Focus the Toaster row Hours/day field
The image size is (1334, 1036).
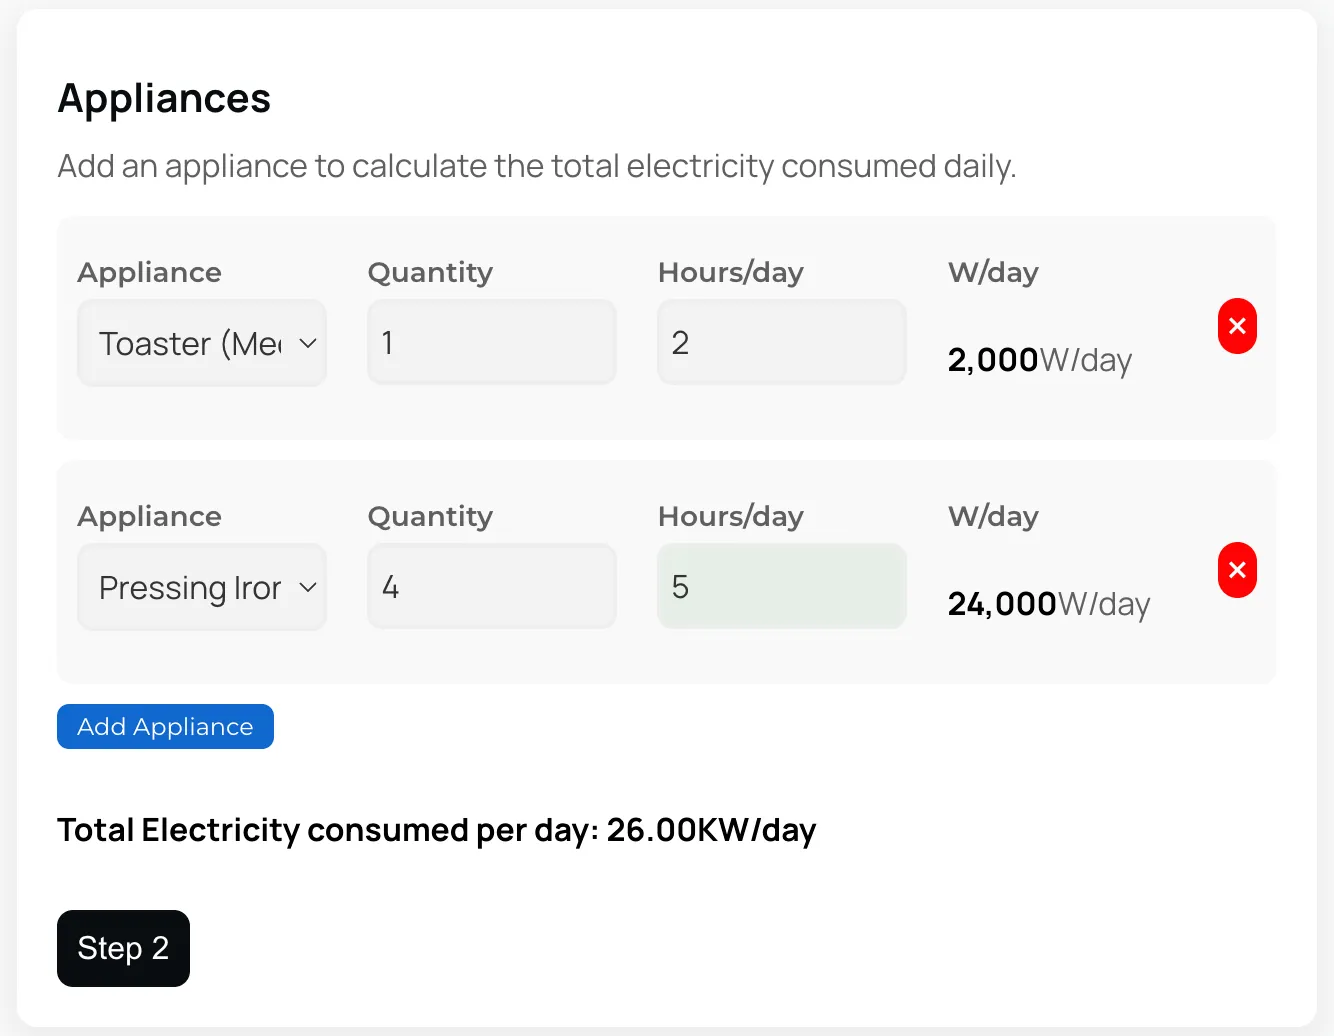tap(781, 343)
